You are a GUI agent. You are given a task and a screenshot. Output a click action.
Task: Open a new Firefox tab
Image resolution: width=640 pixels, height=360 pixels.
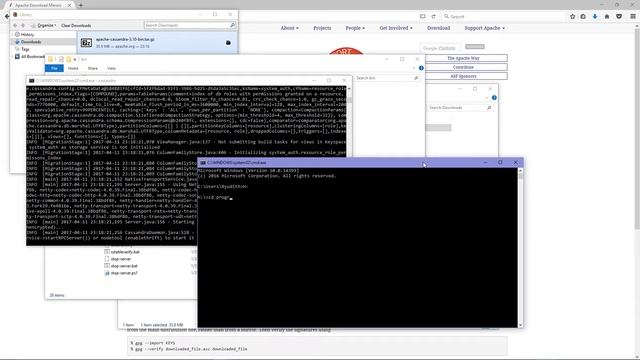(80, 5)
